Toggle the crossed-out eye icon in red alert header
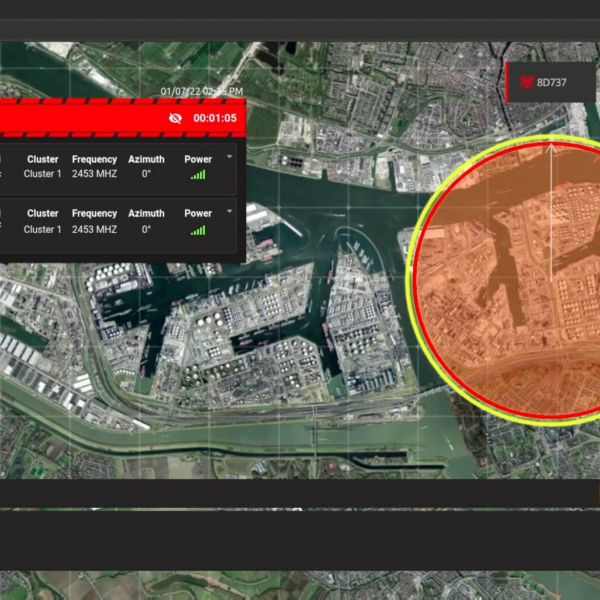This screenshot has height=600, width=600. [x=175, y=118]
